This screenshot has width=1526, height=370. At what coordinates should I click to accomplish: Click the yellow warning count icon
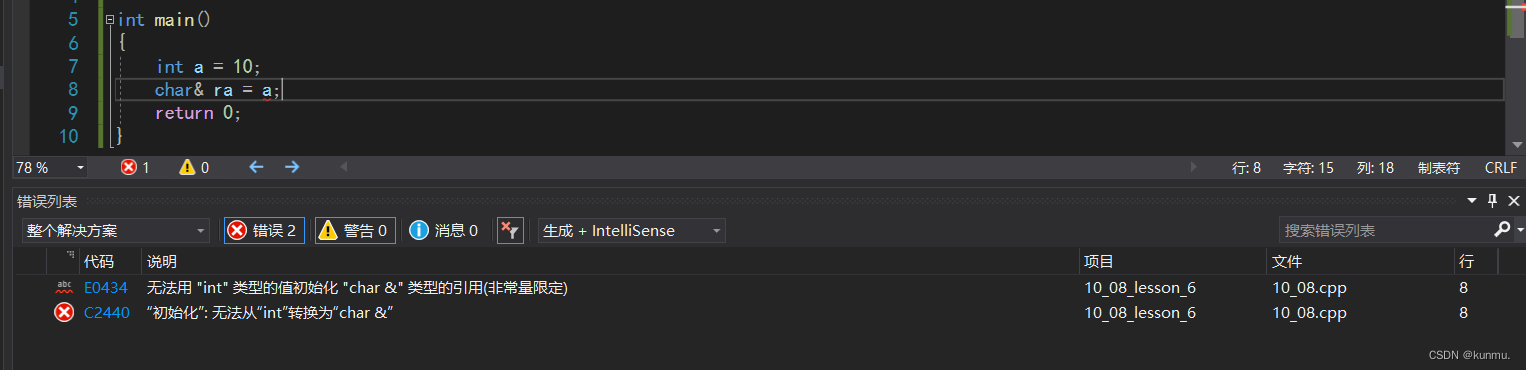coord(187,167)
